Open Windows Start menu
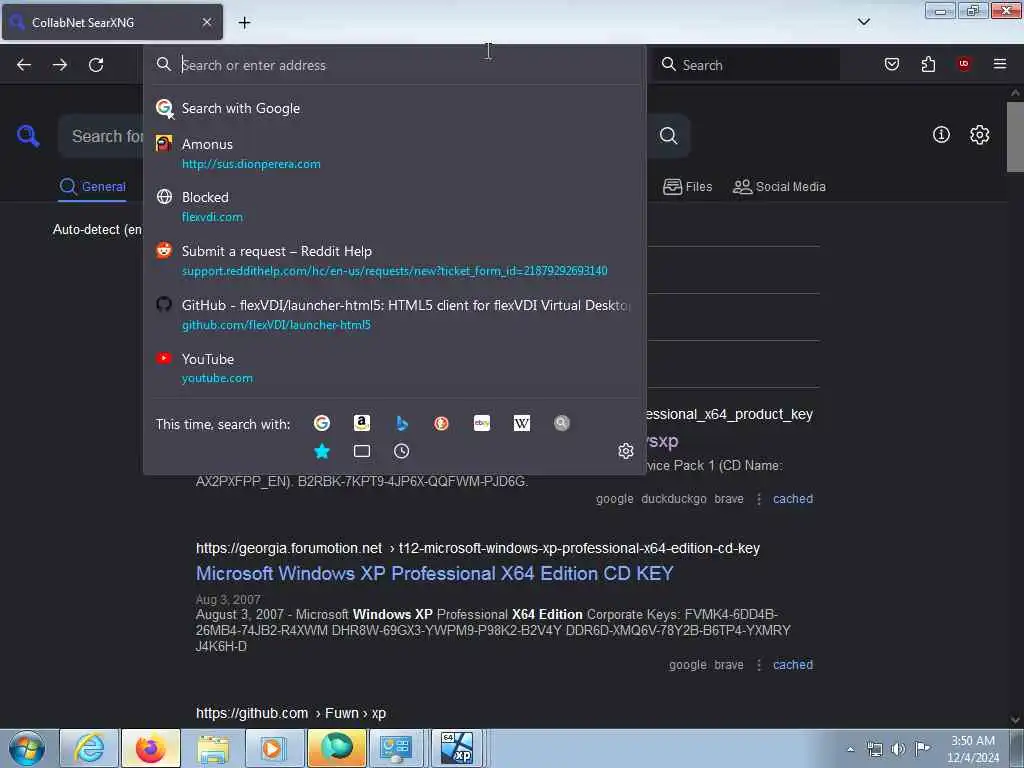 click(x=27, y=748)
